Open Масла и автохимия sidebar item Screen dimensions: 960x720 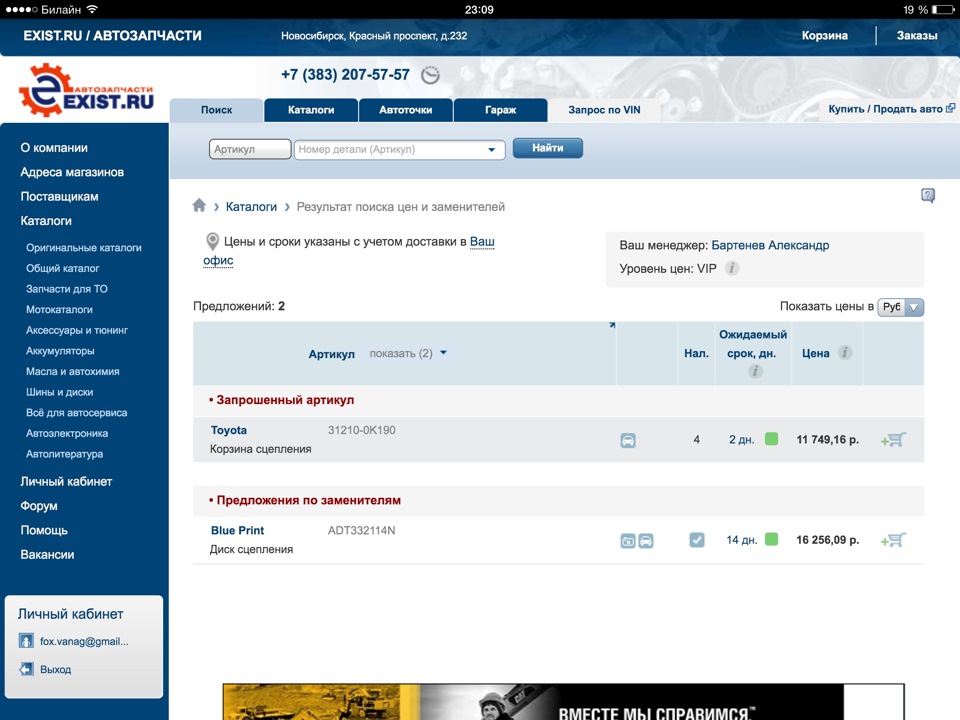click(x=73, y=372)
